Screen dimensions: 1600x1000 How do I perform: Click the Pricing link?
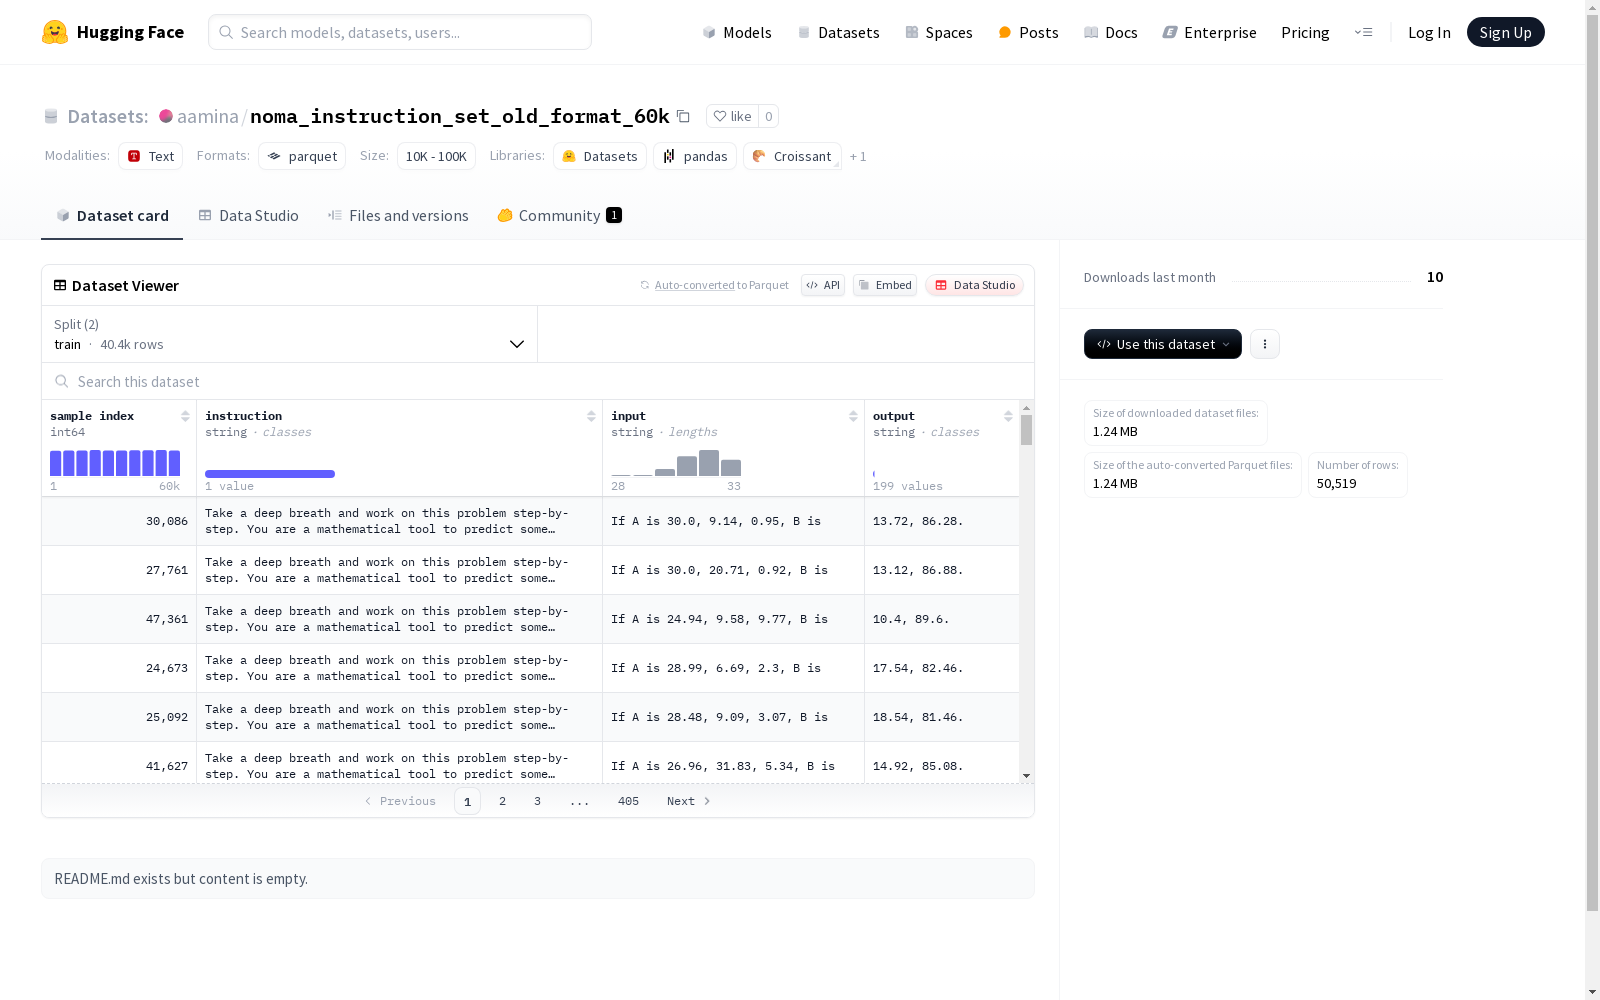(x=1305, y=32)
